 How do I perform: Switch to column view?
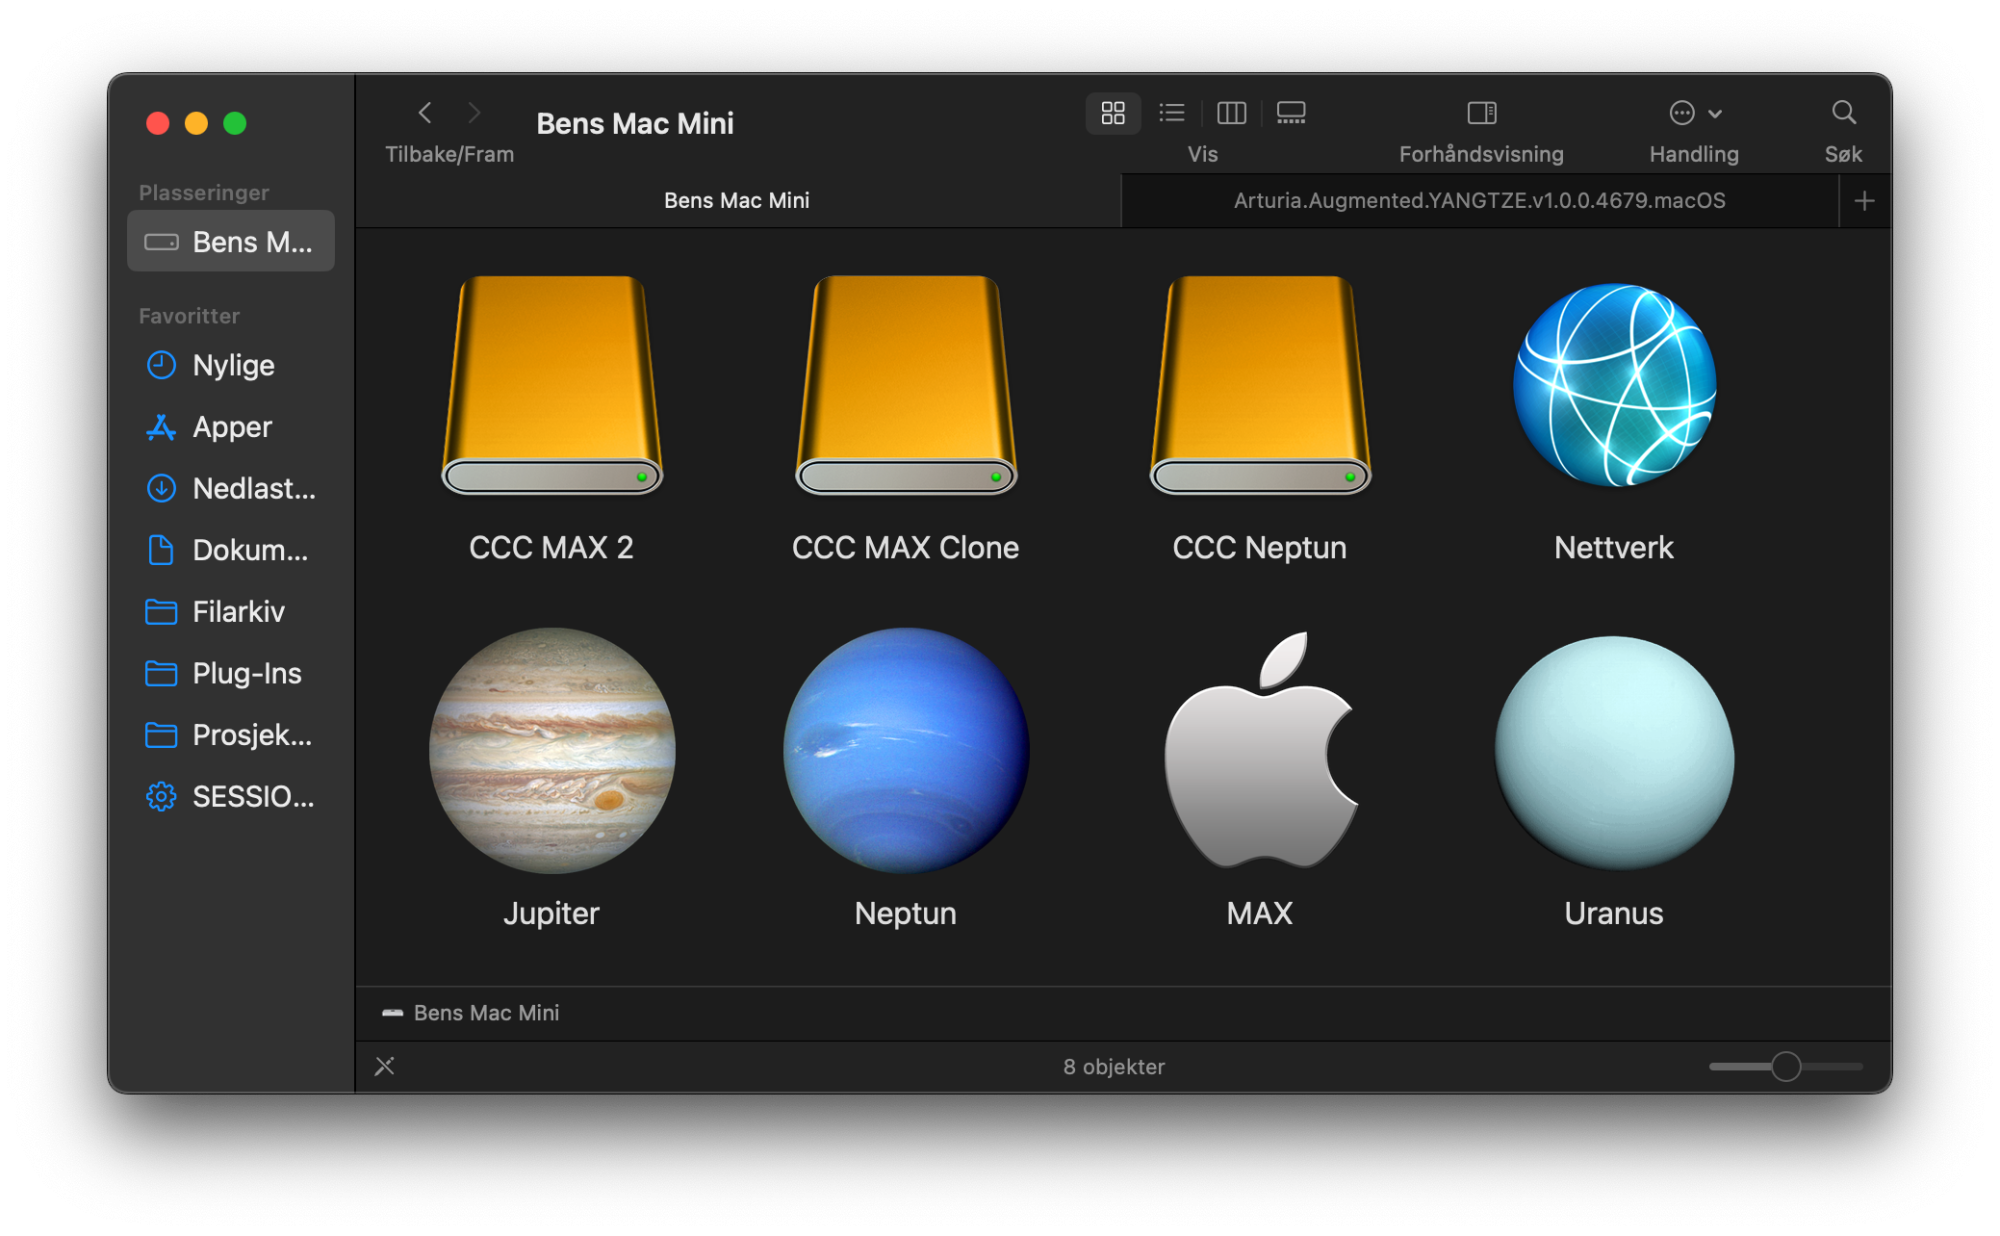pos(1231,113)
